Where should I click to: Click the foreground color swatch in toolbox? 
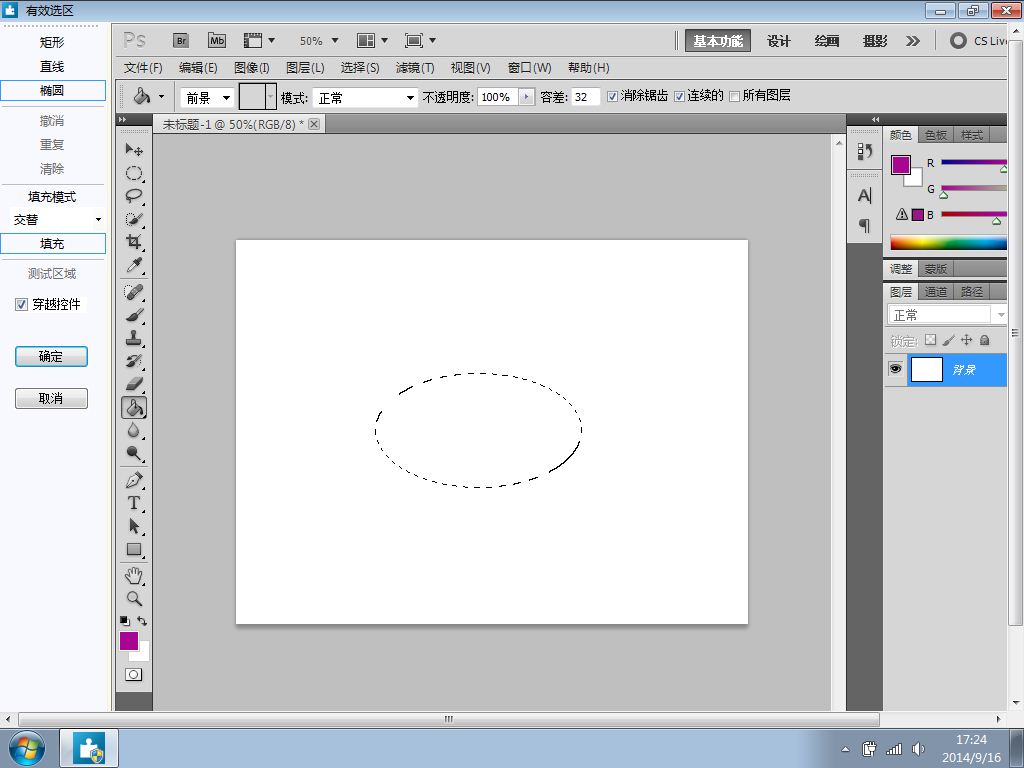[x=128, y=641]
